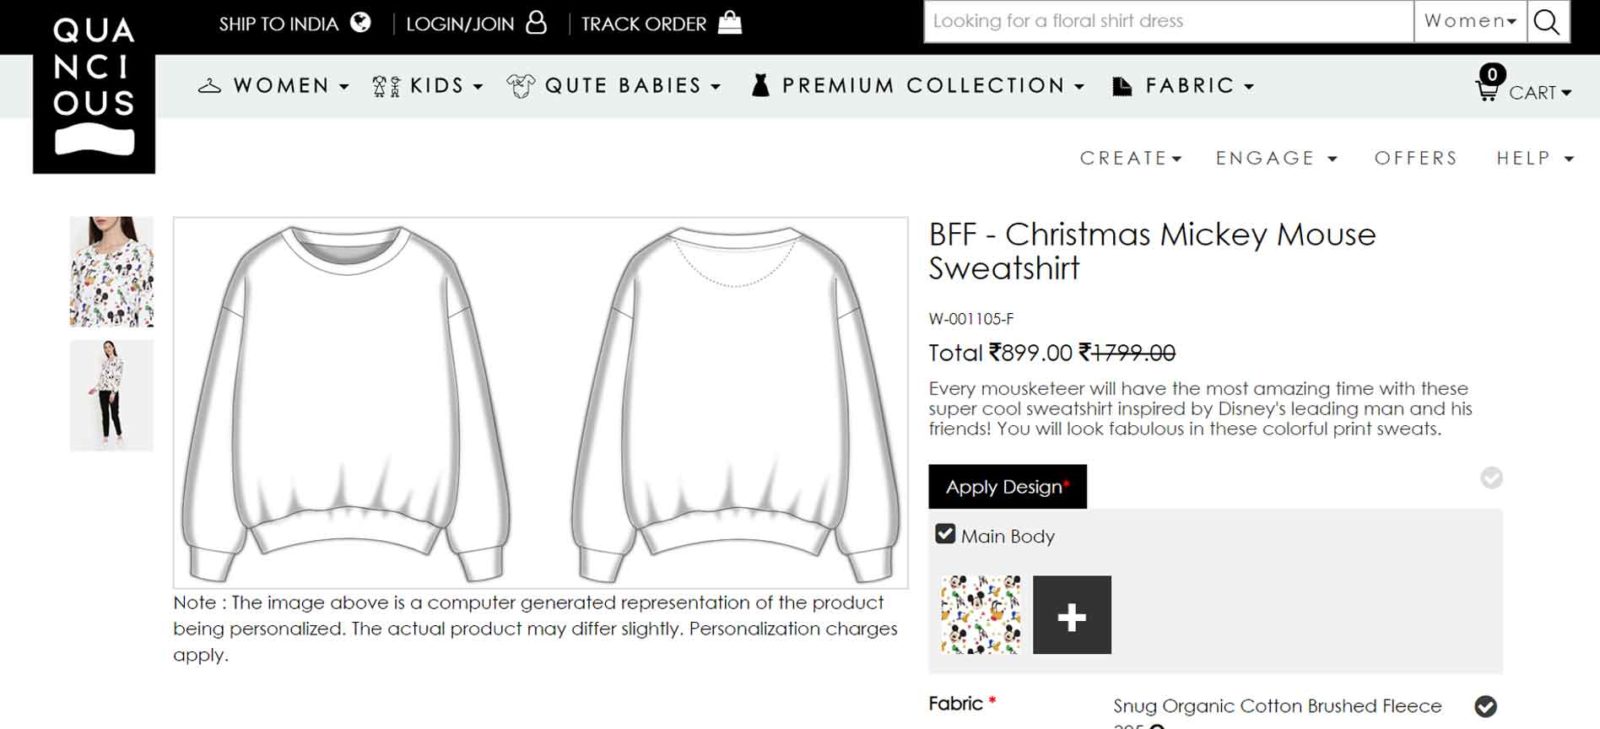Click the search magnifier icon
Screen dimensions: 1600x729
coord(1547,22)
